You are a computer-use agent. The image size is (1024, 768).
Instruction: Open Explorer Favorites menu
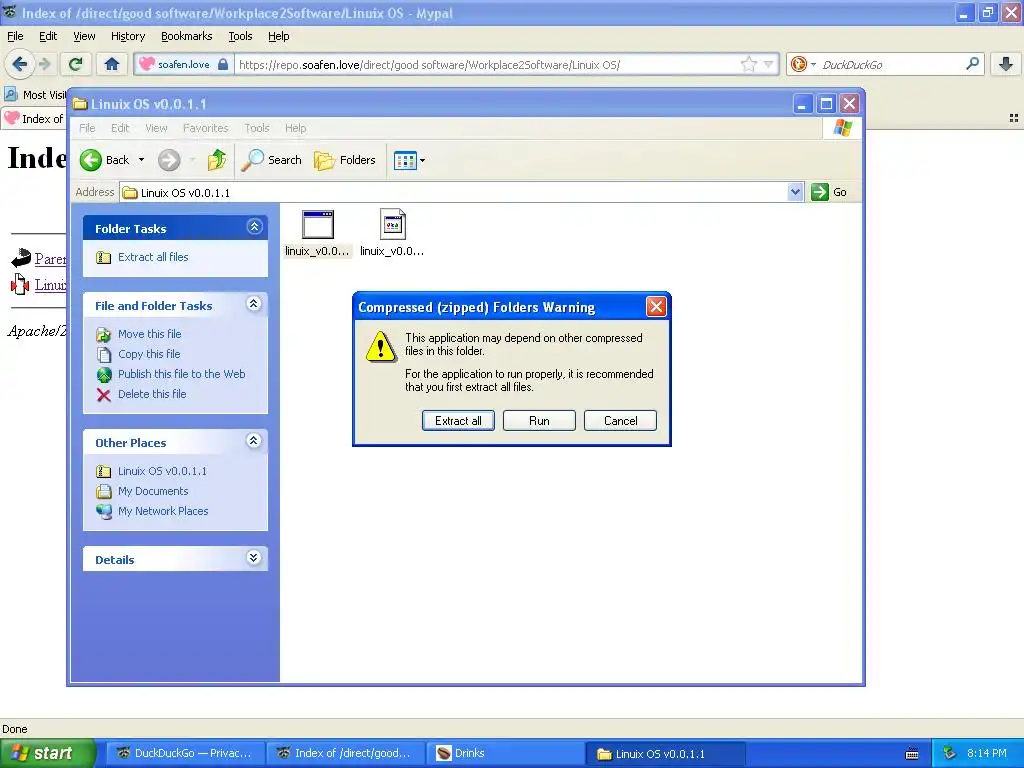206,128
